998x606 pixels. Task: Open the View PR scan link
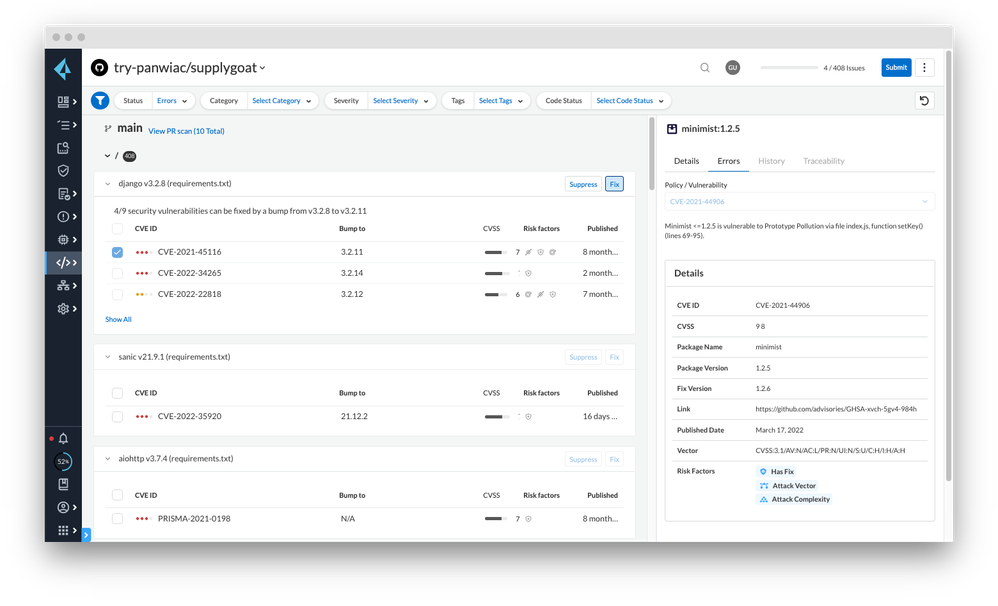coord(186,131)
